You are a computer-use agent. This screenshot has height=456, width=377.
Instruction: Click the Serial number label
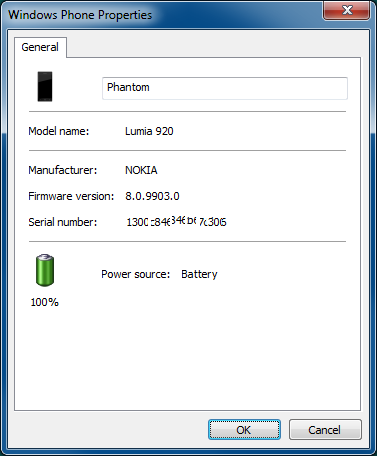click(63, 222)
